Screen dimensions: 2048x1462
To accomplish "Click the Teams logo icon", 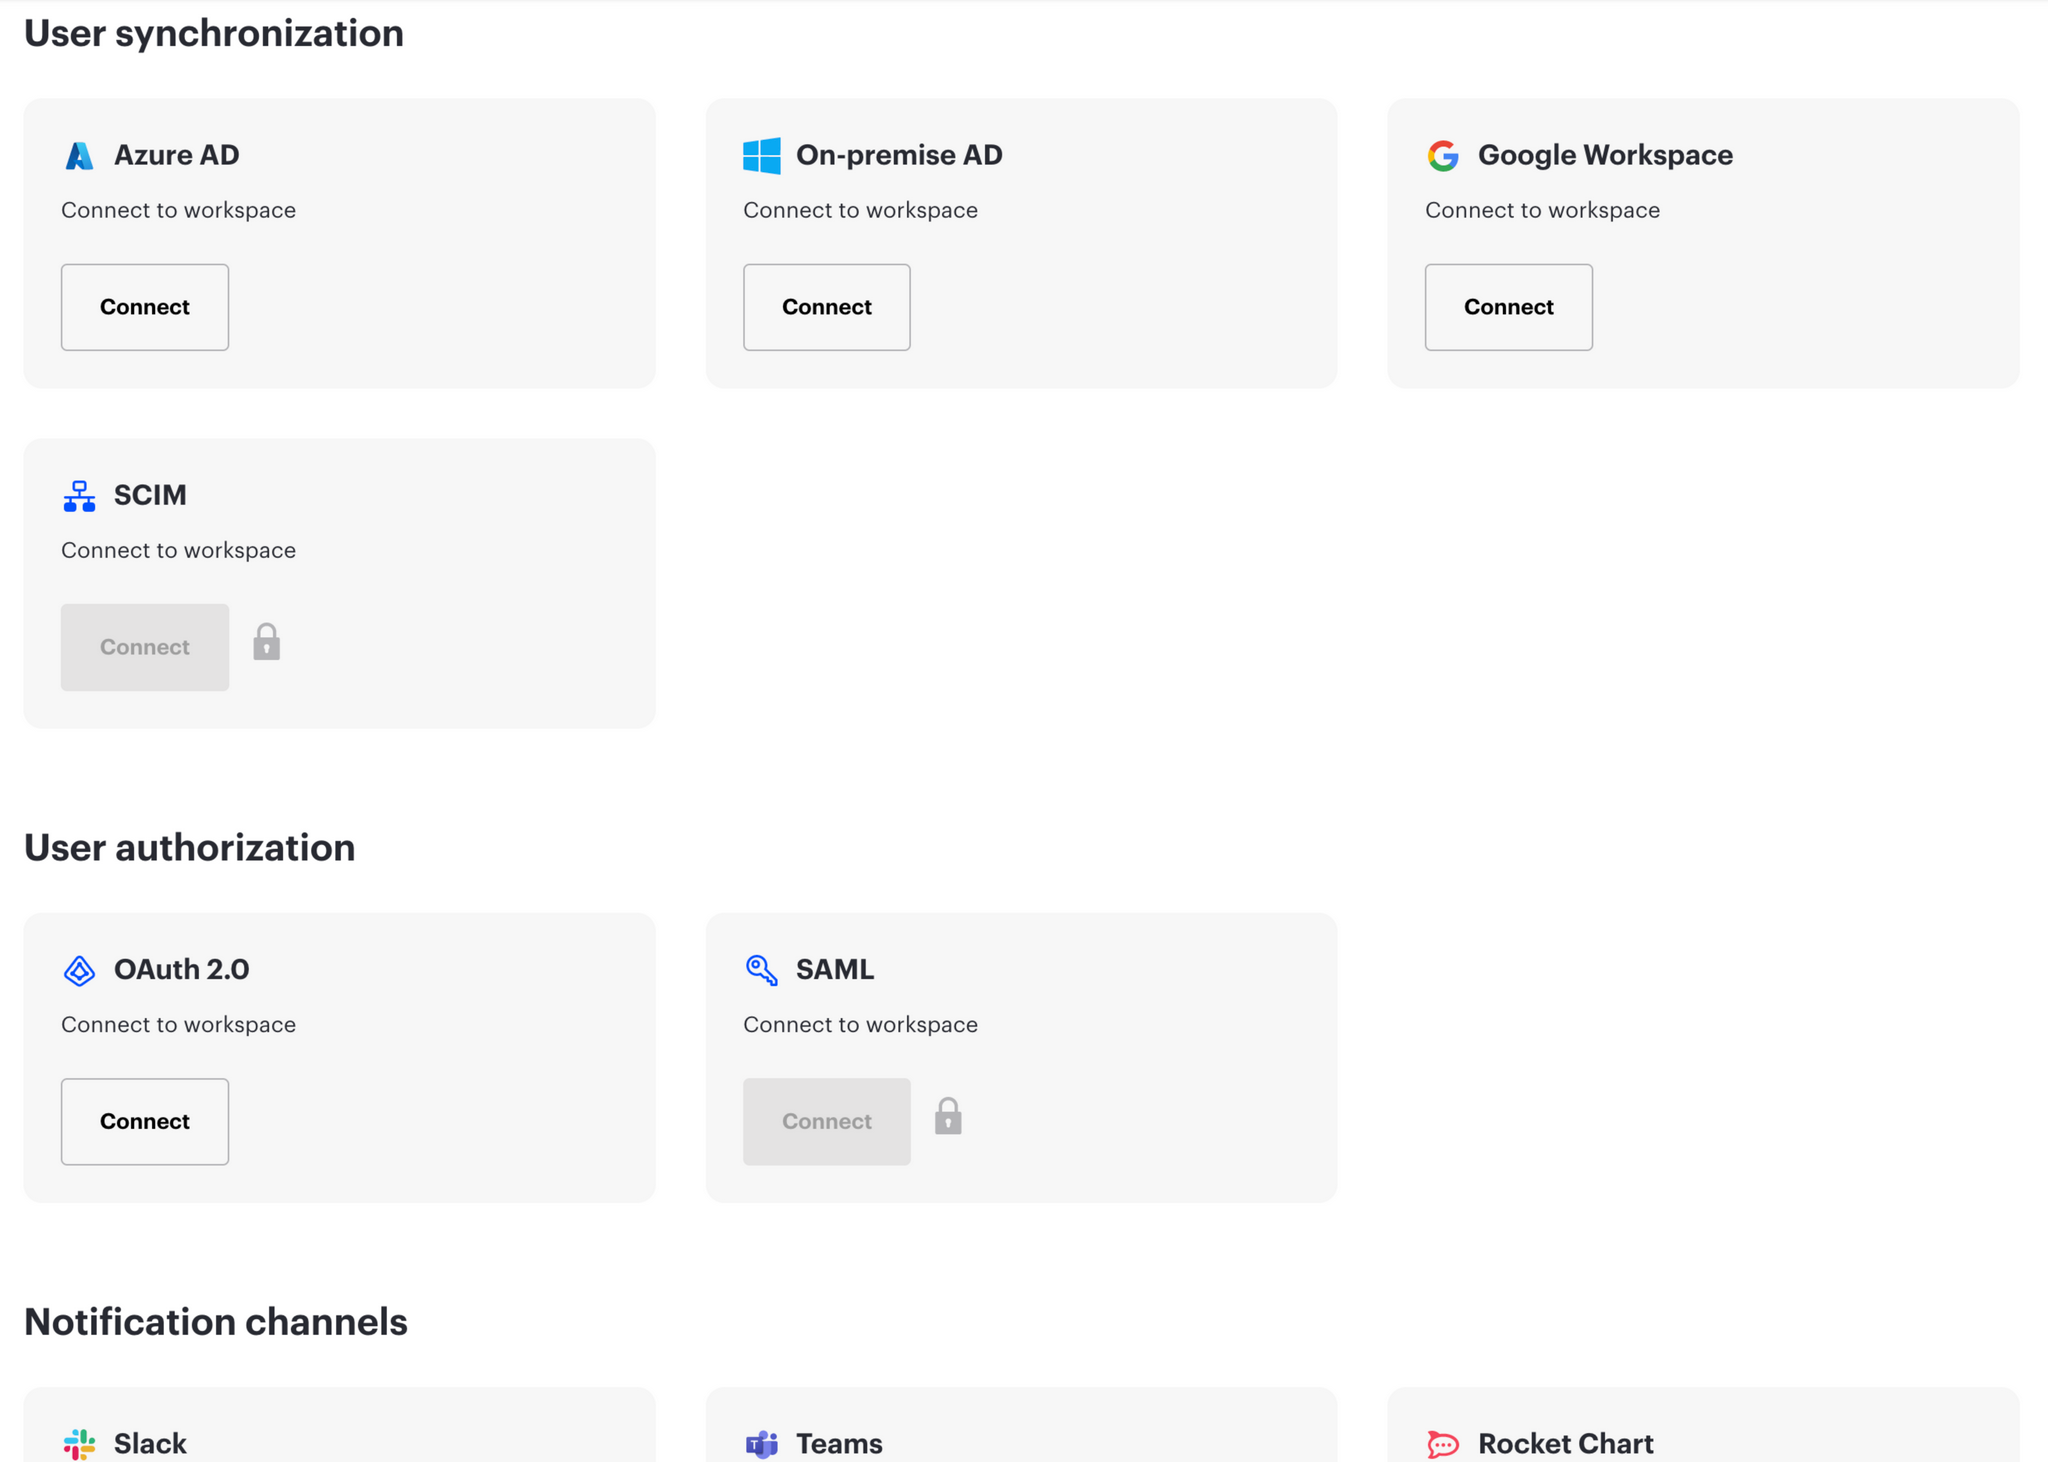I will tap(761, 1443).
